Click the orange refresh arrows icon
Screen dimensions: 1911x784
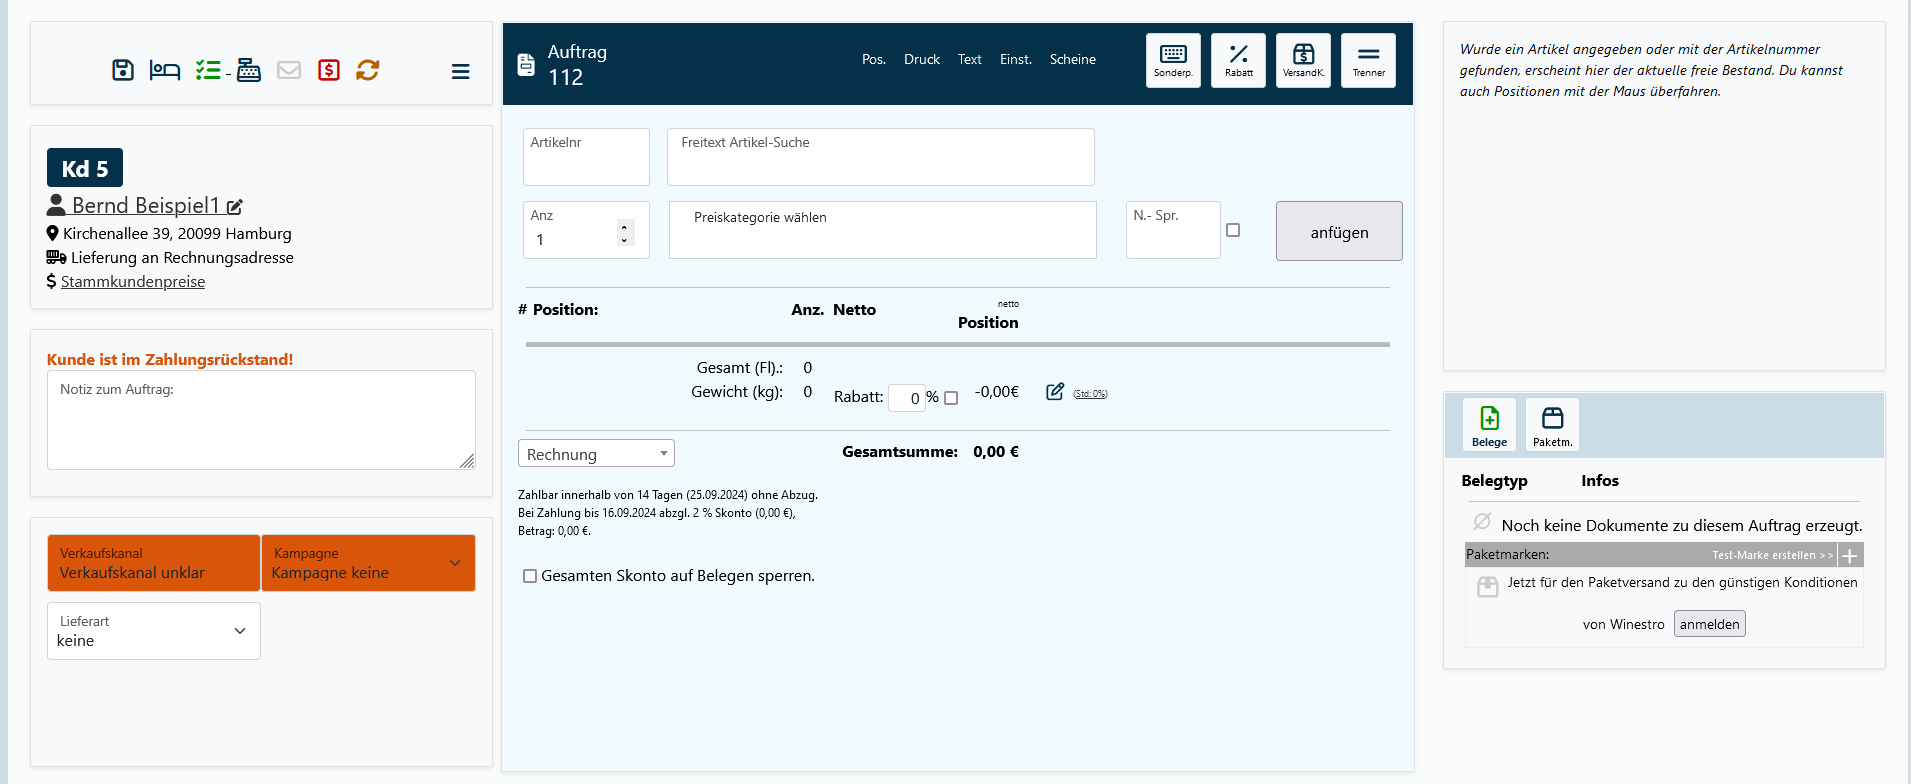(x=368, y=70)
